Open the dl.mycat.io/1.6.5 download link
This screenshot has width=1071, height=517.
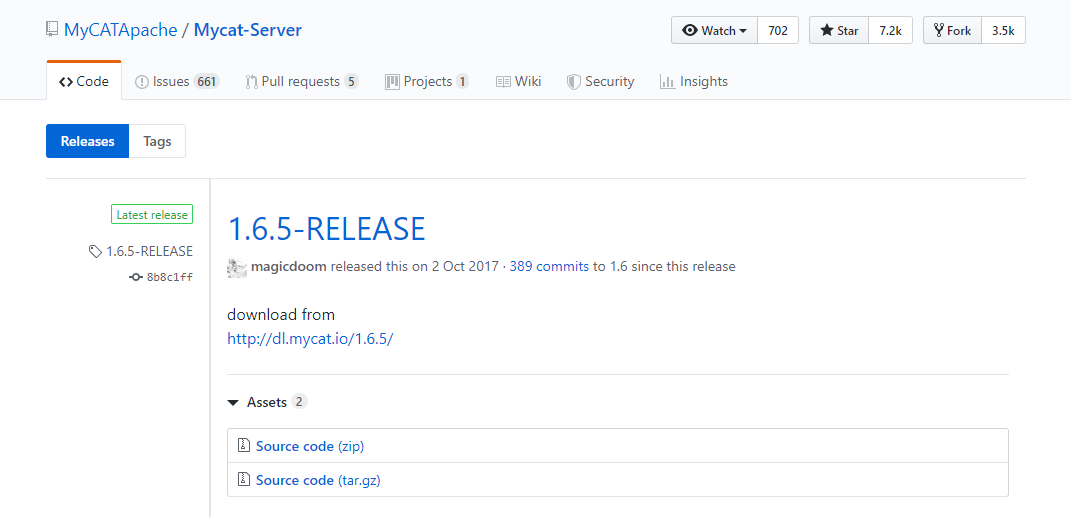310,338
